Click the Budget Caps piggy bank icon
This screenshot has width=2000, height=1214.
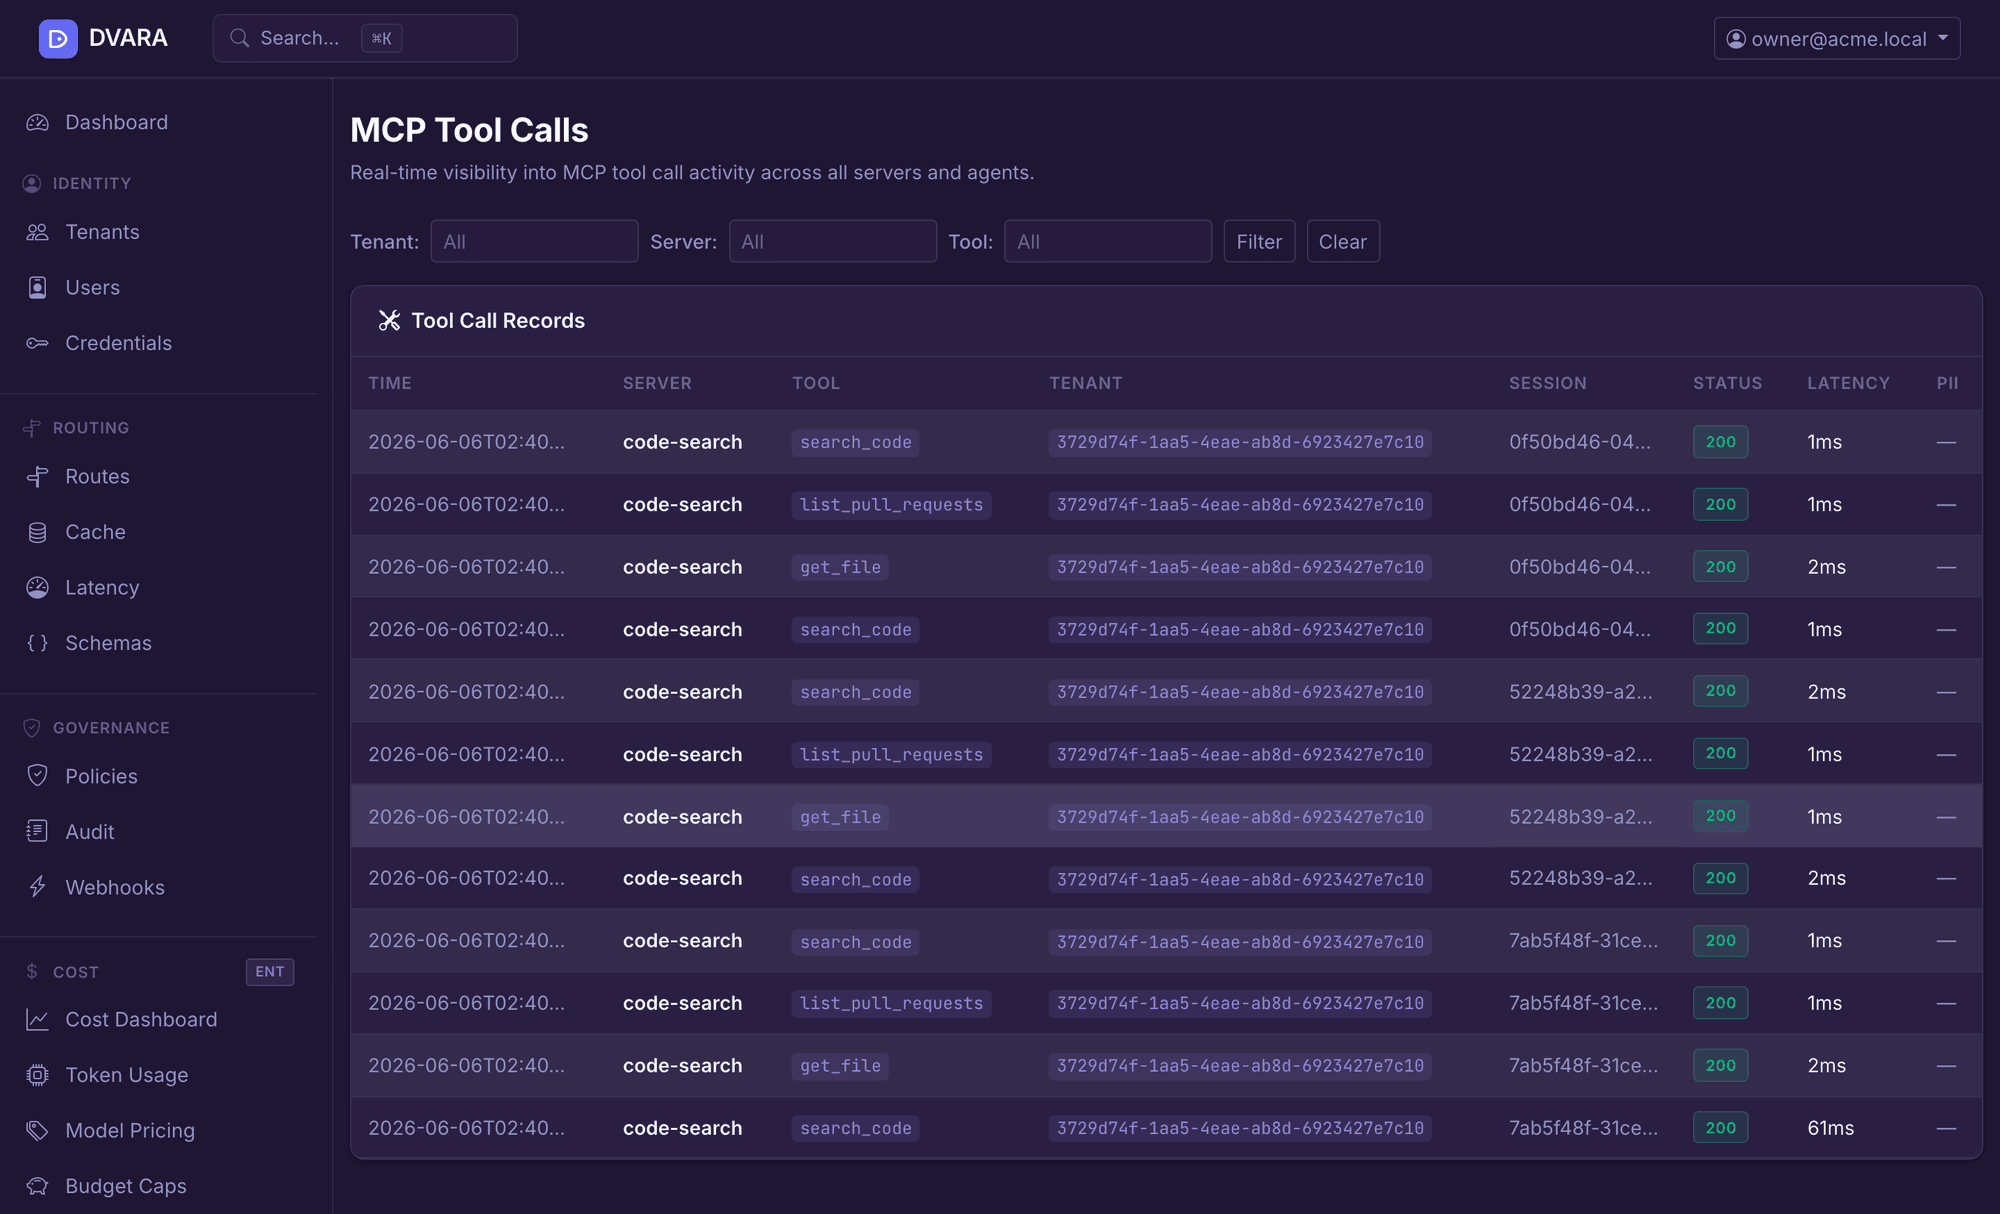pos(38,1186)
